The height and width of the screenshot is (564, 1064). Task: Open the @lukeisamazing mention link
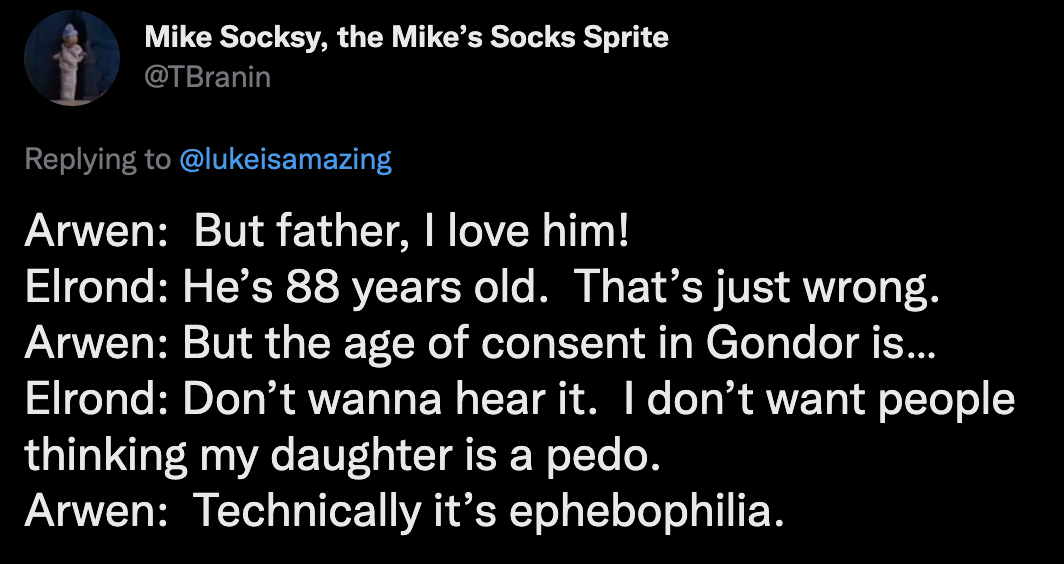pyautogui.click(x=286, y=159)
